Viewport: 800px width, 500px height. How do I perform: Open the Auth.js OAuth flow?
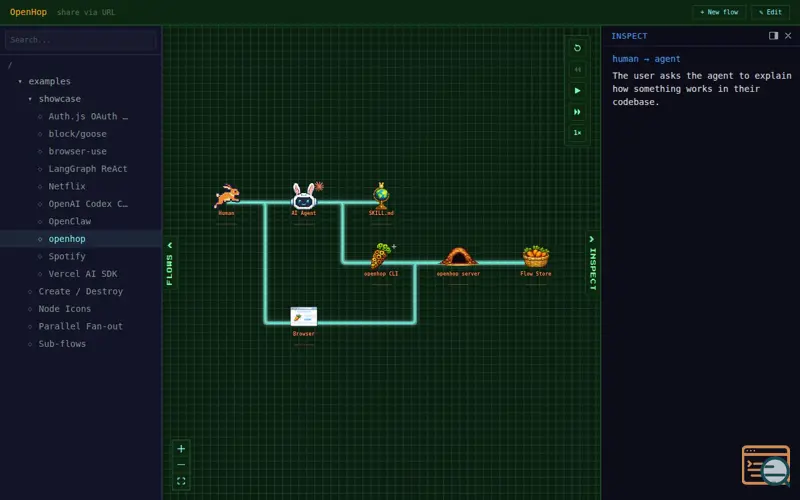click(x=88, y=116)
